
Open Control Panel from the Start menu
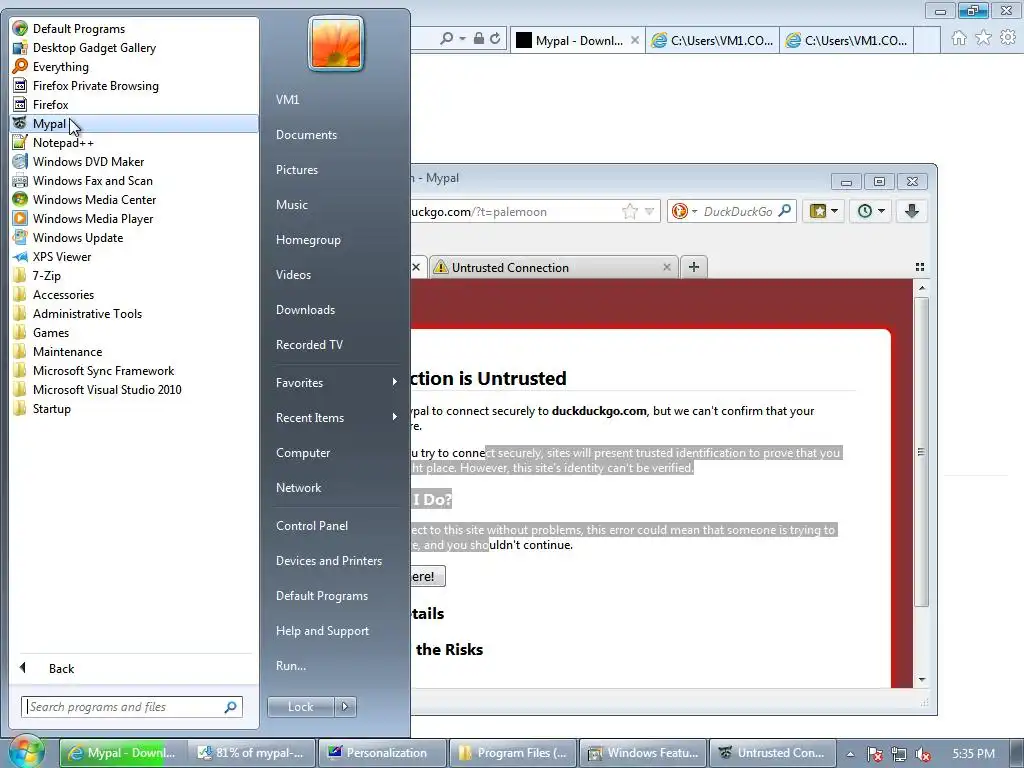click(336, 526)
